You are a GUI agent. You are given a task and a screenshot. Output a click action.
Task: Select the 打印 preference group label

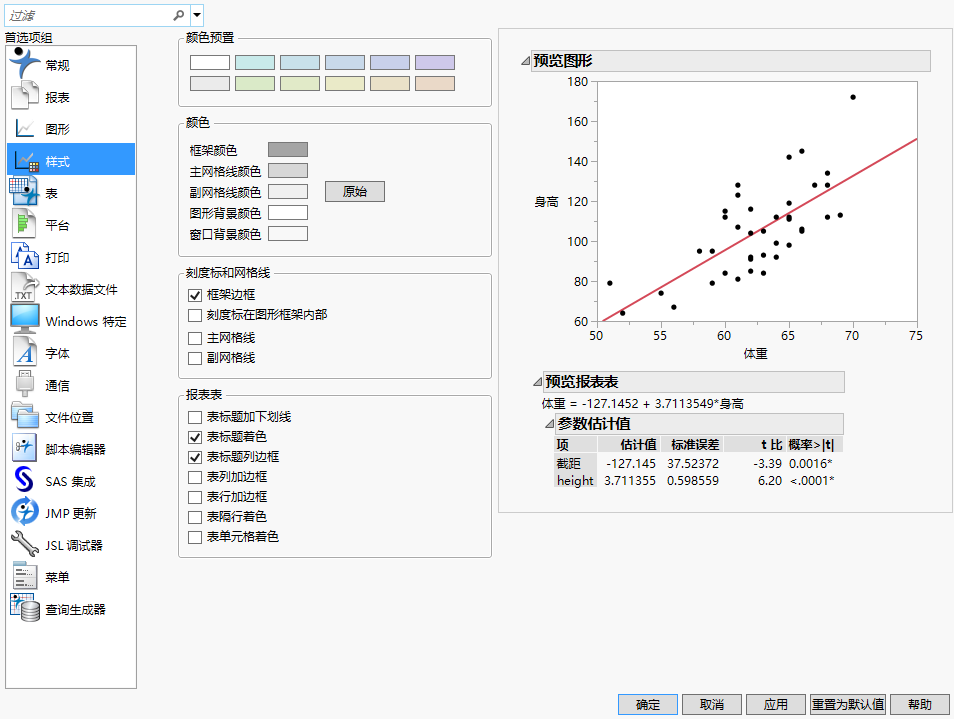(x=57, y=257)
